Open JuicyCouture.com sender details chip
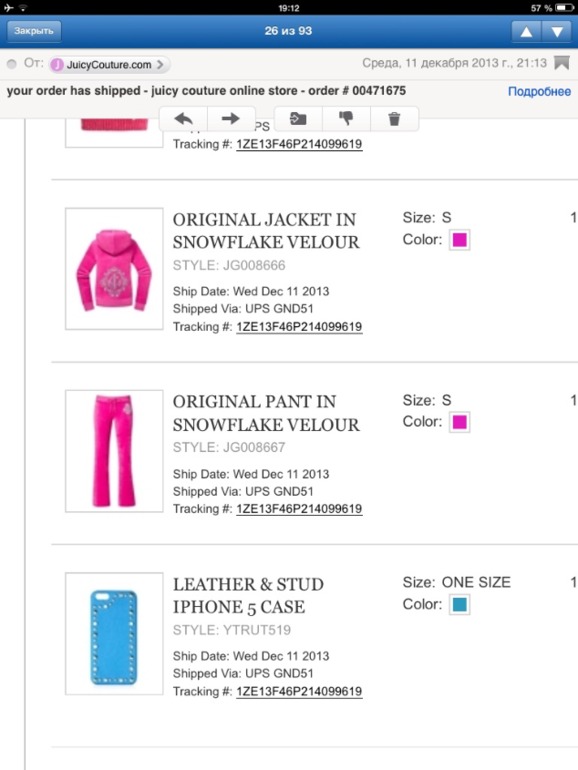Screen dimensions: 578x770 pos(110,64)
